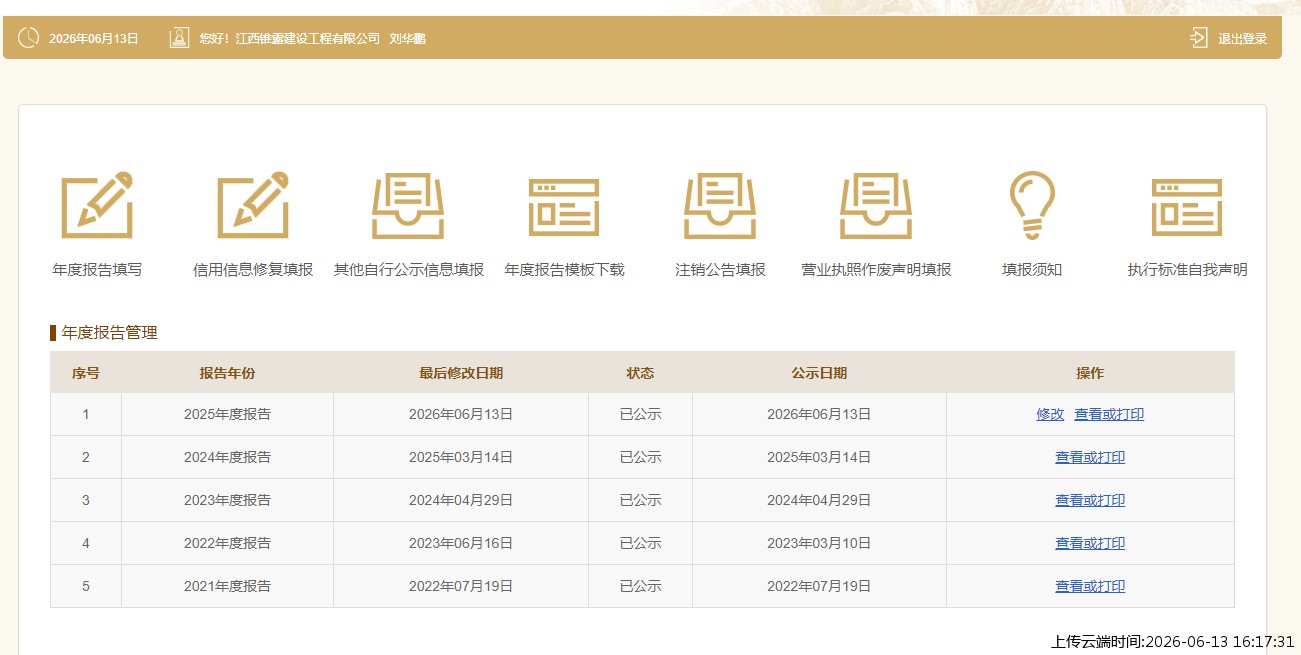
Task: Select the 其他自行公示信息填报 label
Action: coord(409,270)
